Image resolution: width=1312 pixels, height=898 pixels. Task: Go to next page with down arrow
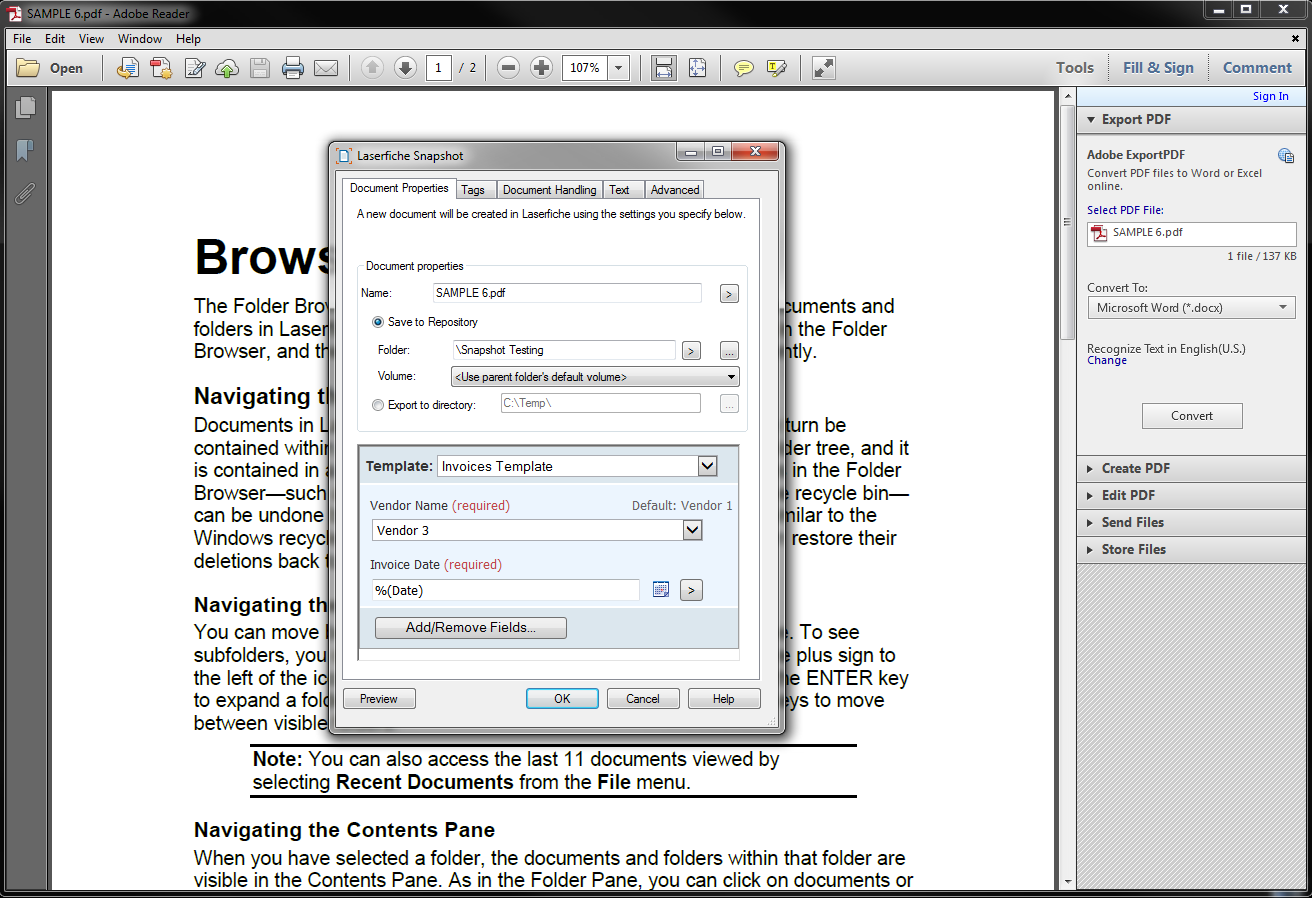(x=405, y=68)
